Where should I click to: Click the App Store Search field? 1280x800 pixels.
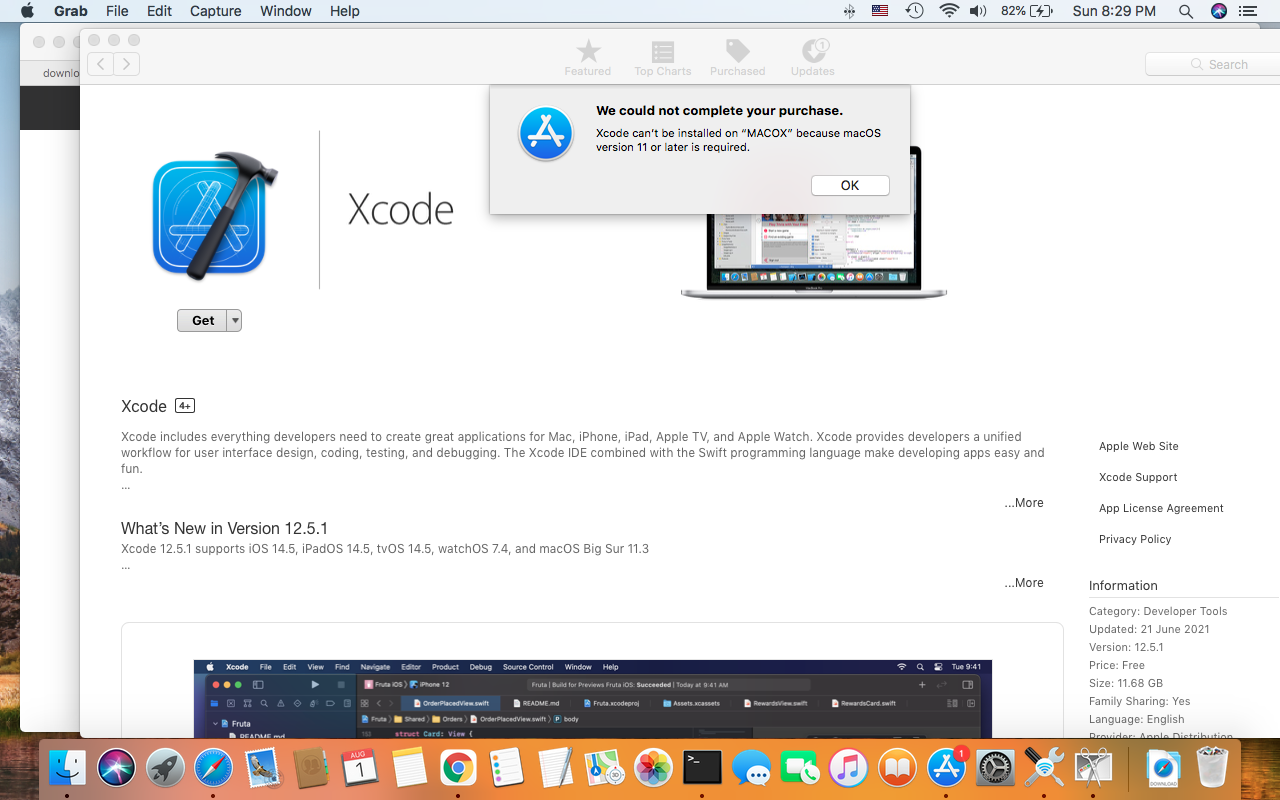(x=1212, y=64)
